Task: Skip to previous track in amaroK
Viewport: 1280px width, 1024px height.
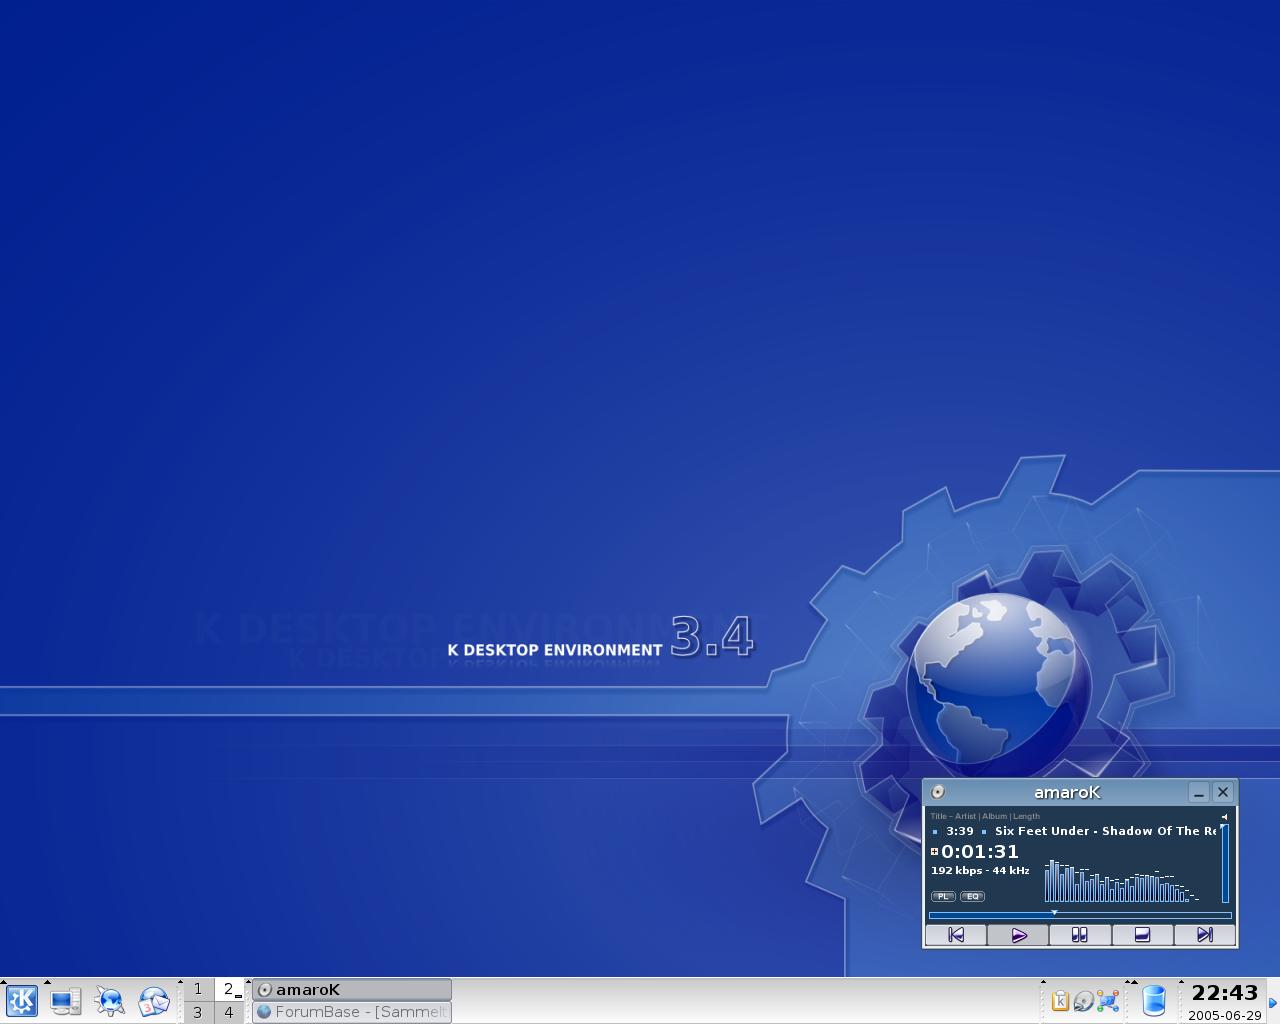Action: [x=956, y=935]
